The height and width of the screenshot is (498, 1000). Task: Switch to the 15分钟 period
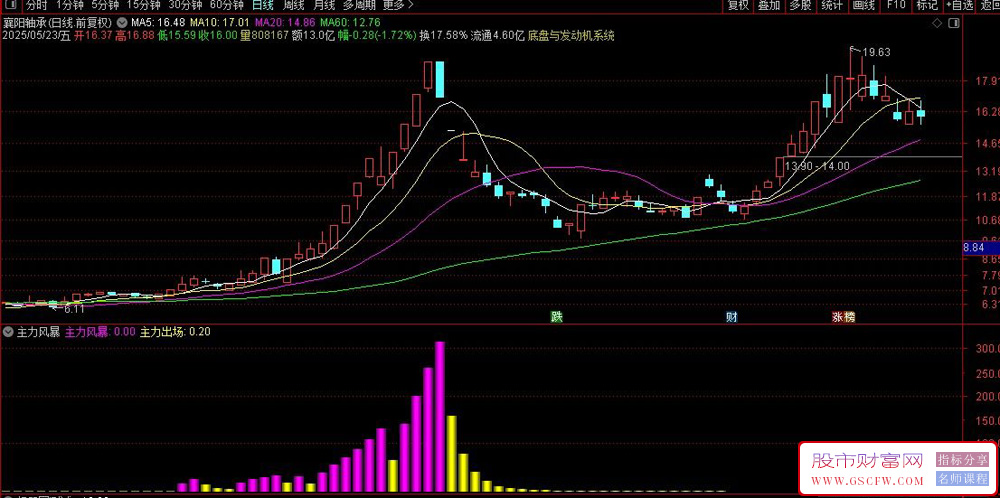pos(143,6)
